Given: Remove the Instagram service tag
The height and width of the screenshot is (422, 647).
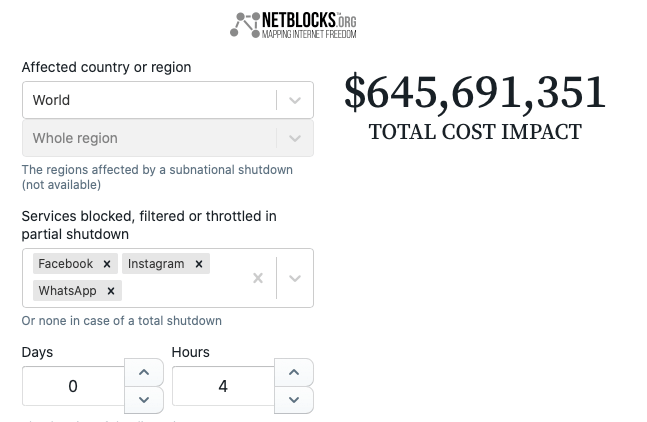Looking at the screenshot, I should pos(199,264).
